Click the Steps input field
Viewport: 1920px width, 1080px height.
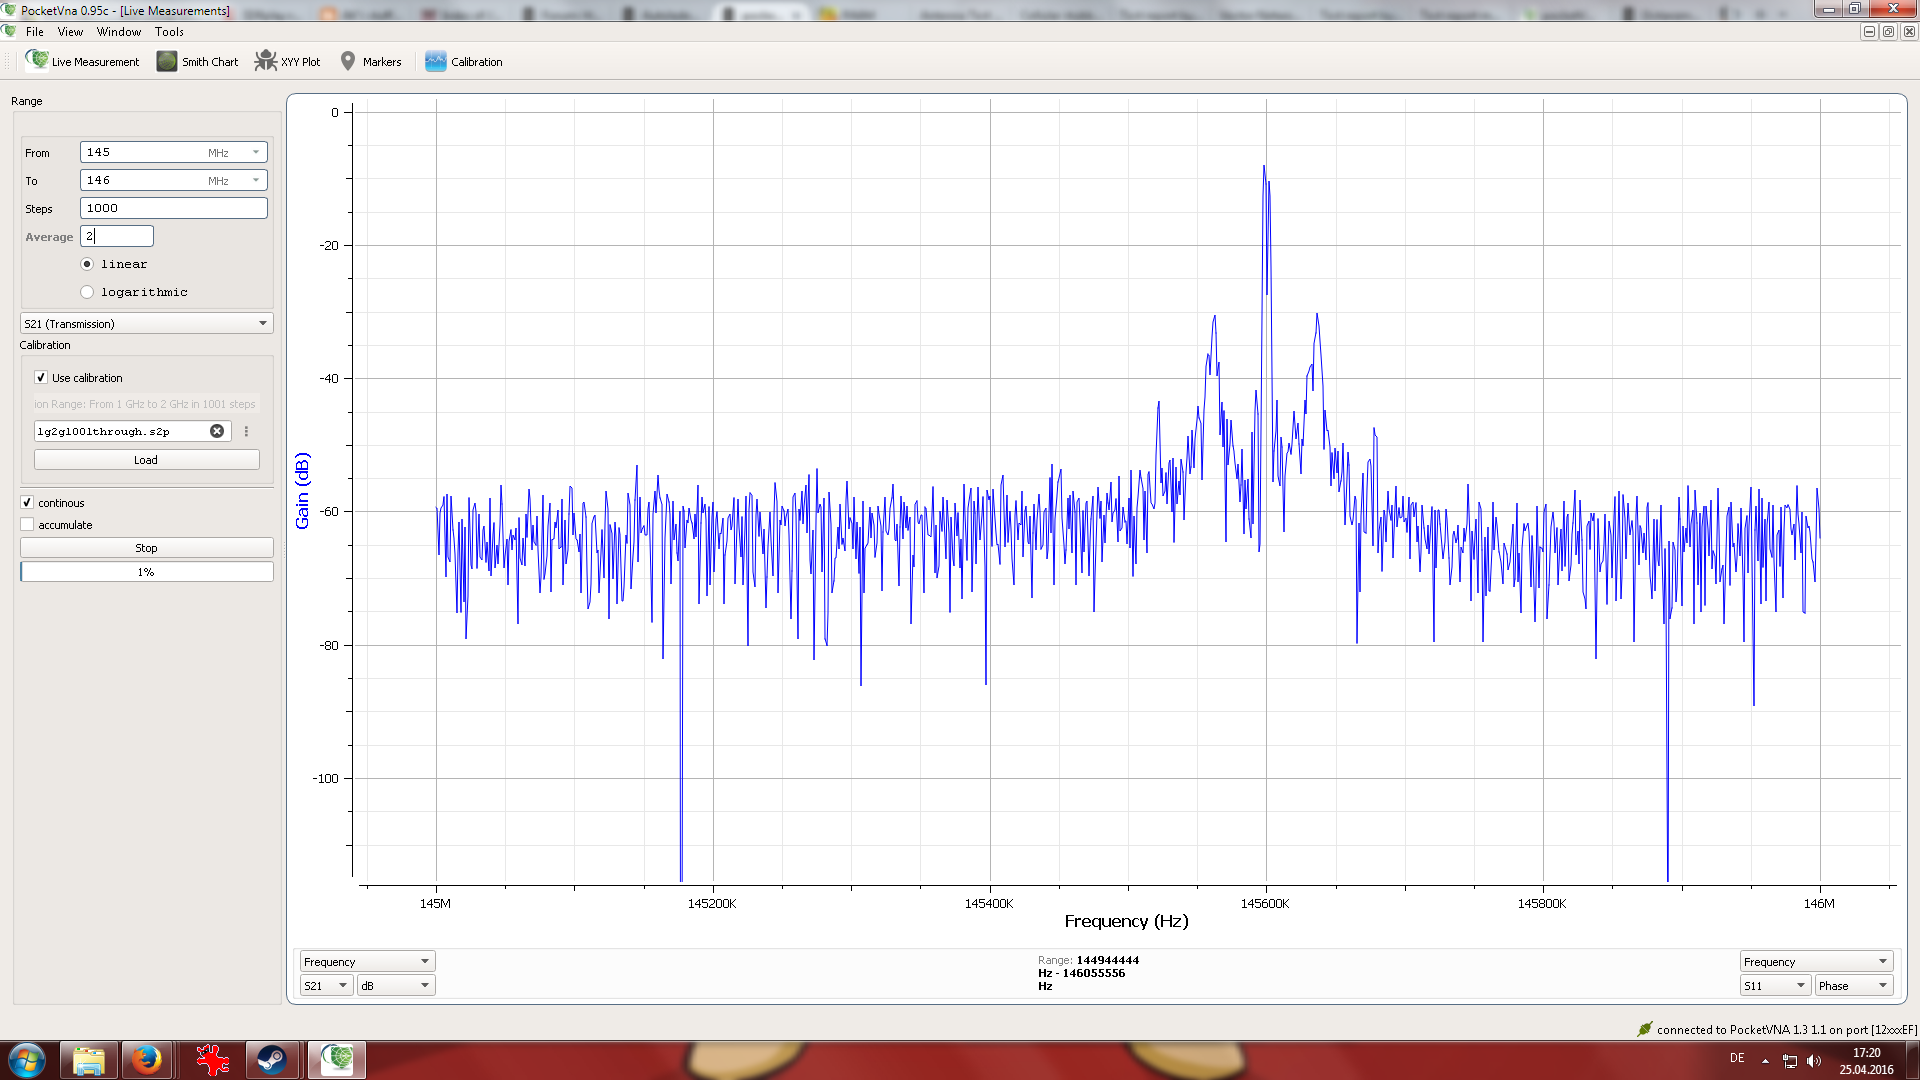pyautogui.click(x=173, y=208)
